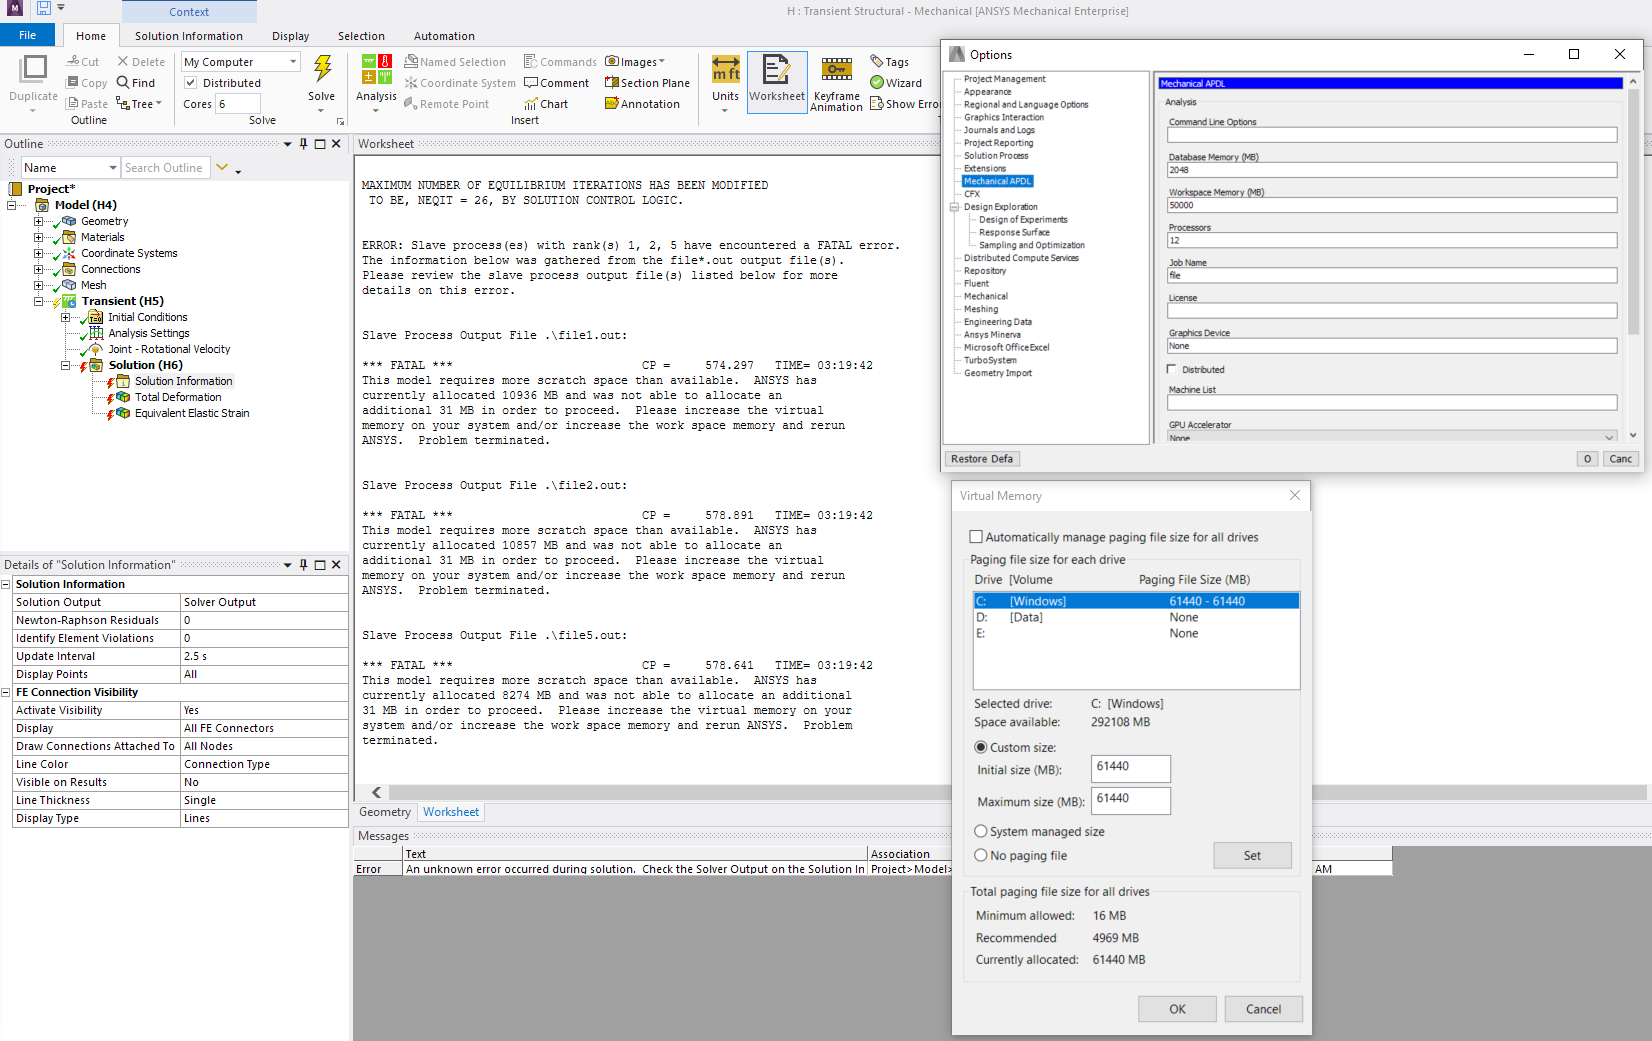Click the Delete icon in the ribbon

[123, 62]
